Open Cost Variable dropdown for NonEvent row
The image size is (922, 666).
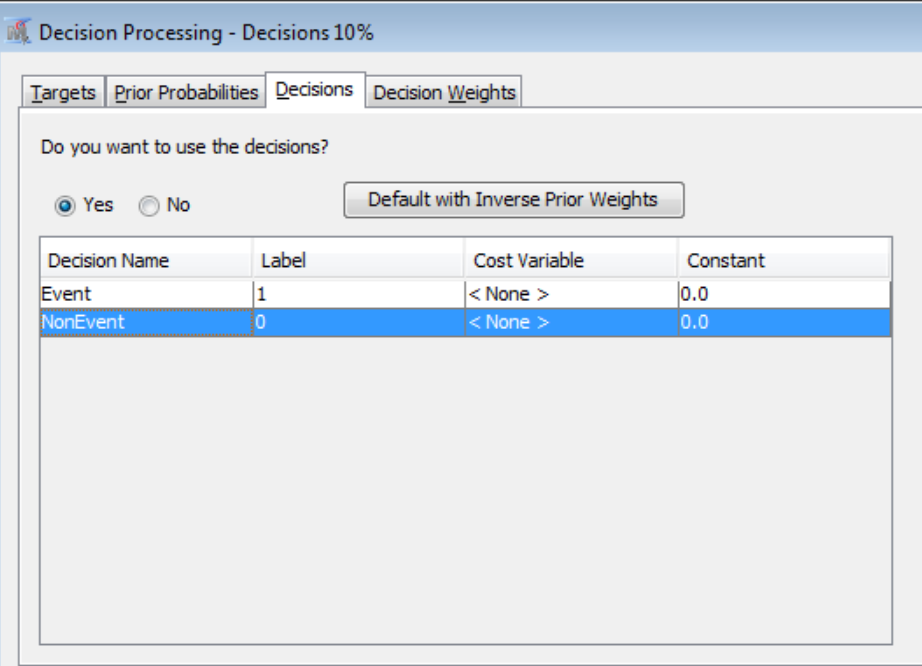[570, 323]
